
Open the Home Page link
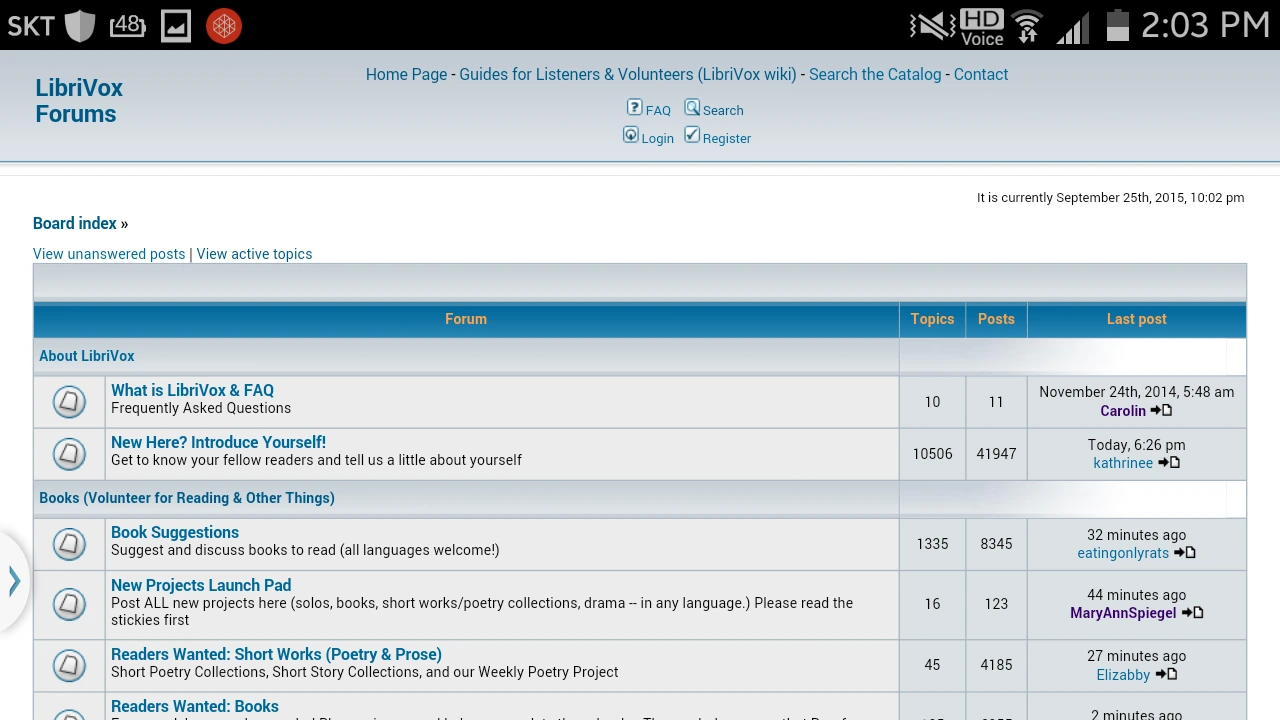pyautogui.click(x=406, y=74)
